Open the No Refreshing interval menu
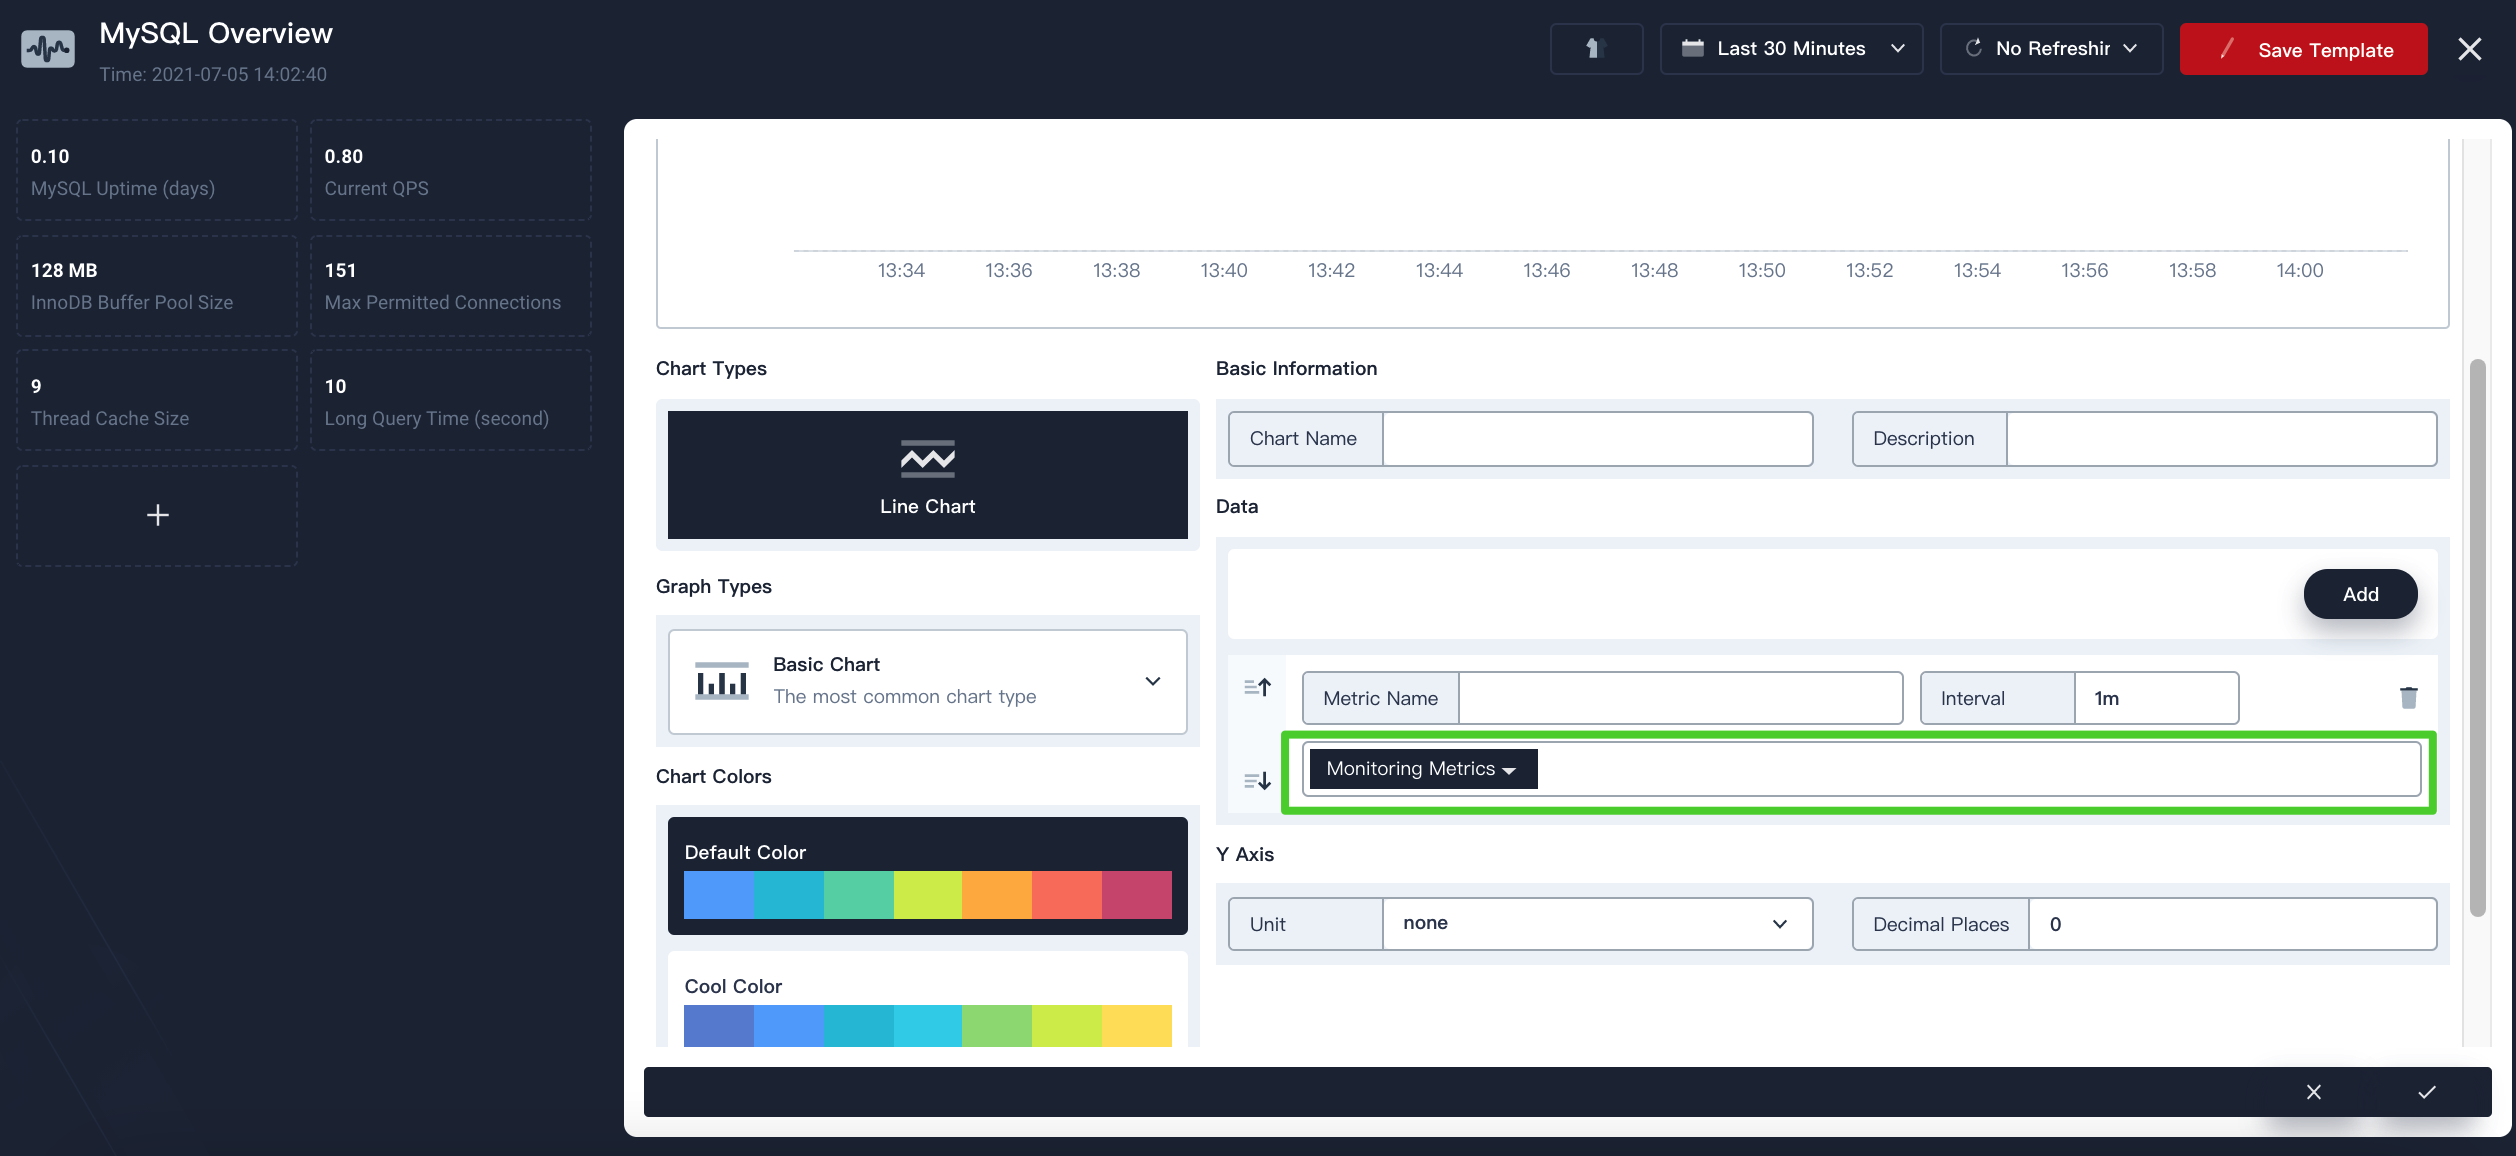This screenshot has width=2516, height=1156. (x=2131, y=47)
